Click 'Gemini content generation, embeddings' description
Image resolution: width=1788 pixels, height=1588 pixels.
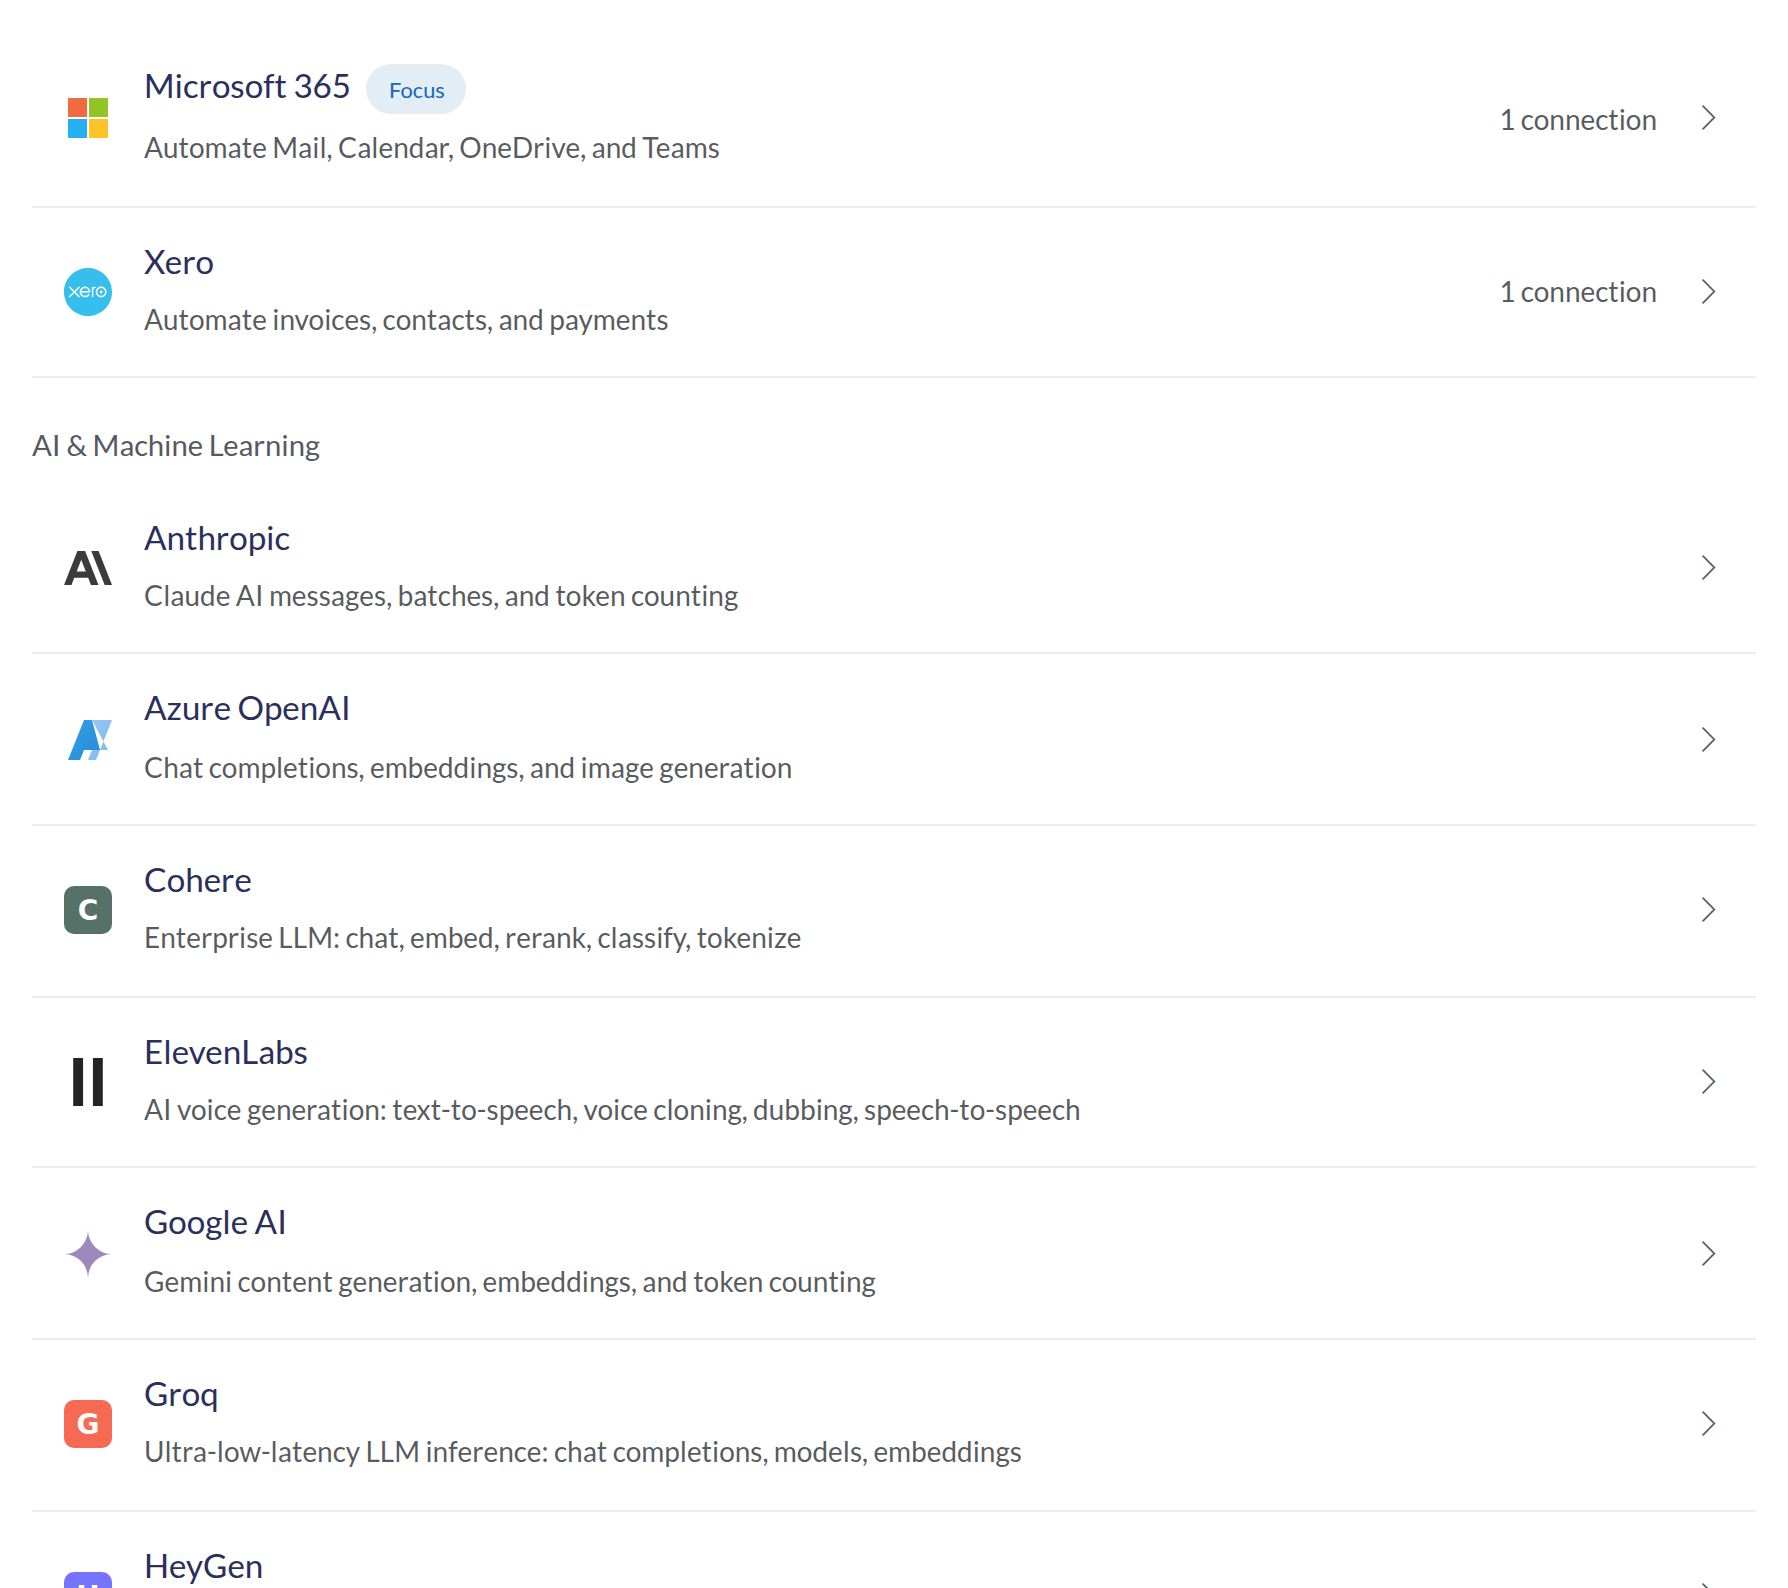point(510,1282)
